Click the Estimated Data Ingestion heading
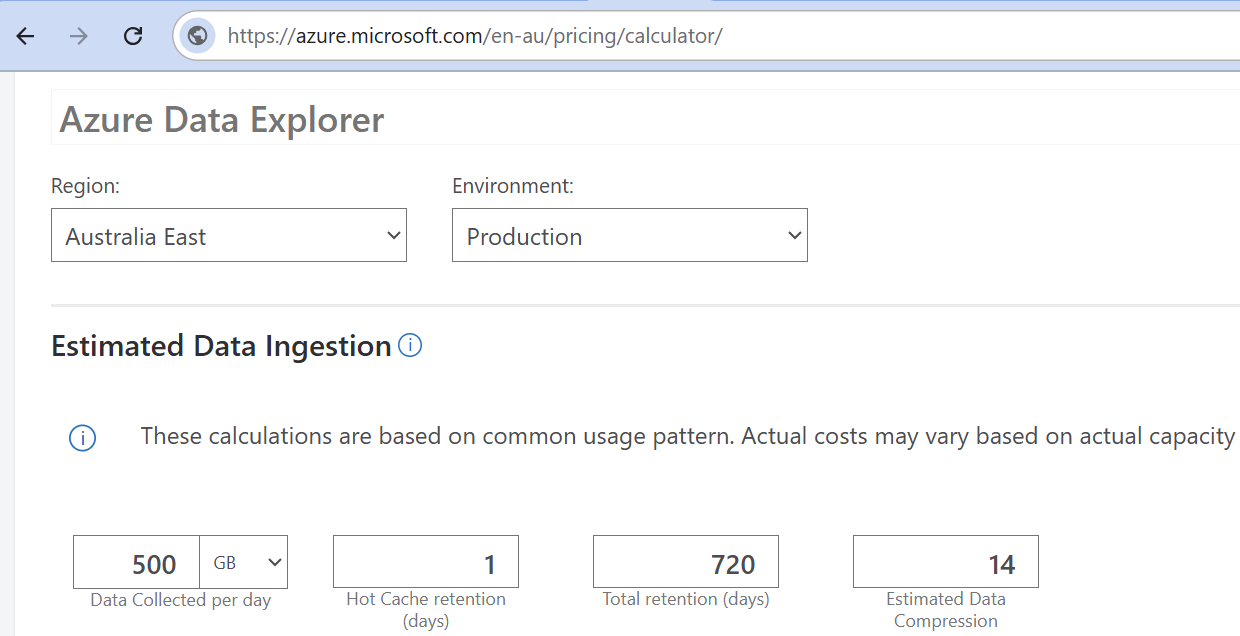The width and height of the screenshot is (1240, 636). [221, 346]
